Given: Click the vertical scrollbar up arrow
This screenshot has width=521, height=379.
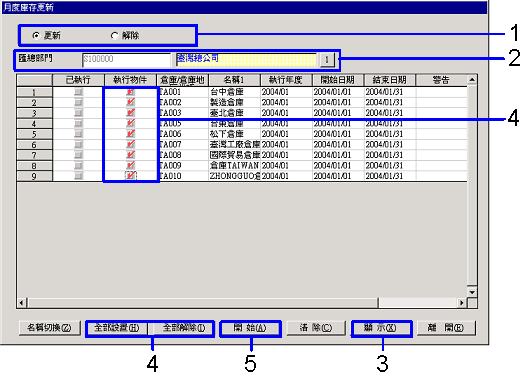Looking at the screenshot, I should coord(472,80).
